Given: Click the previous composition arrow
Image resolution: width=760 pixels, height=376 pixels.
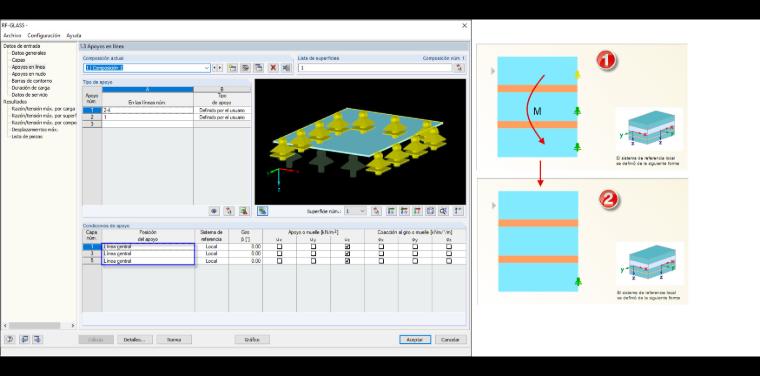Looking at the screenshot, I should (215, 68).
